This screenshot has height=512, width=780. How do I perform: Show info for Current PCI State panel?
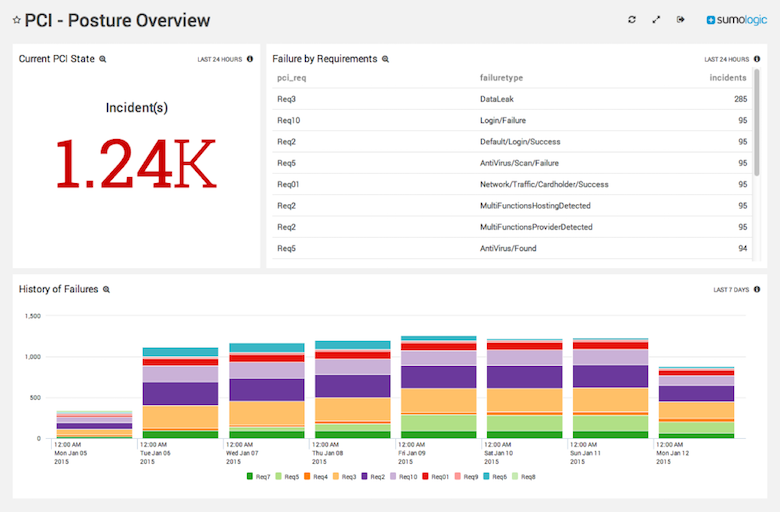[250, 59]
